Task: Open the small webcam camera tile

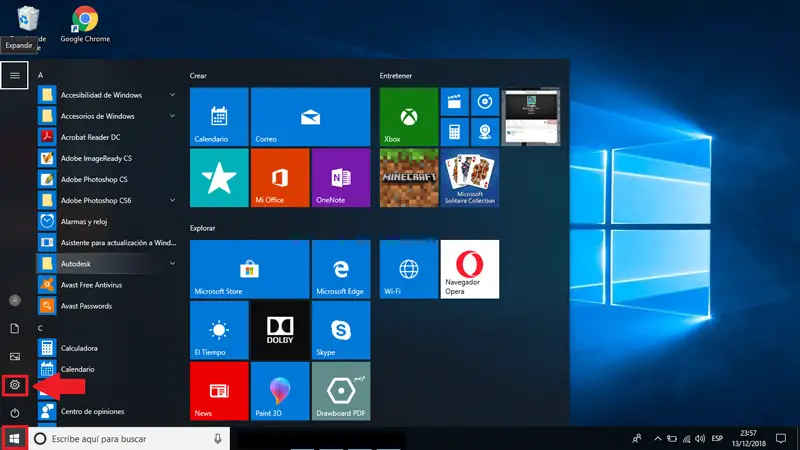Action: pyautogui.click(x=485, y=132)
